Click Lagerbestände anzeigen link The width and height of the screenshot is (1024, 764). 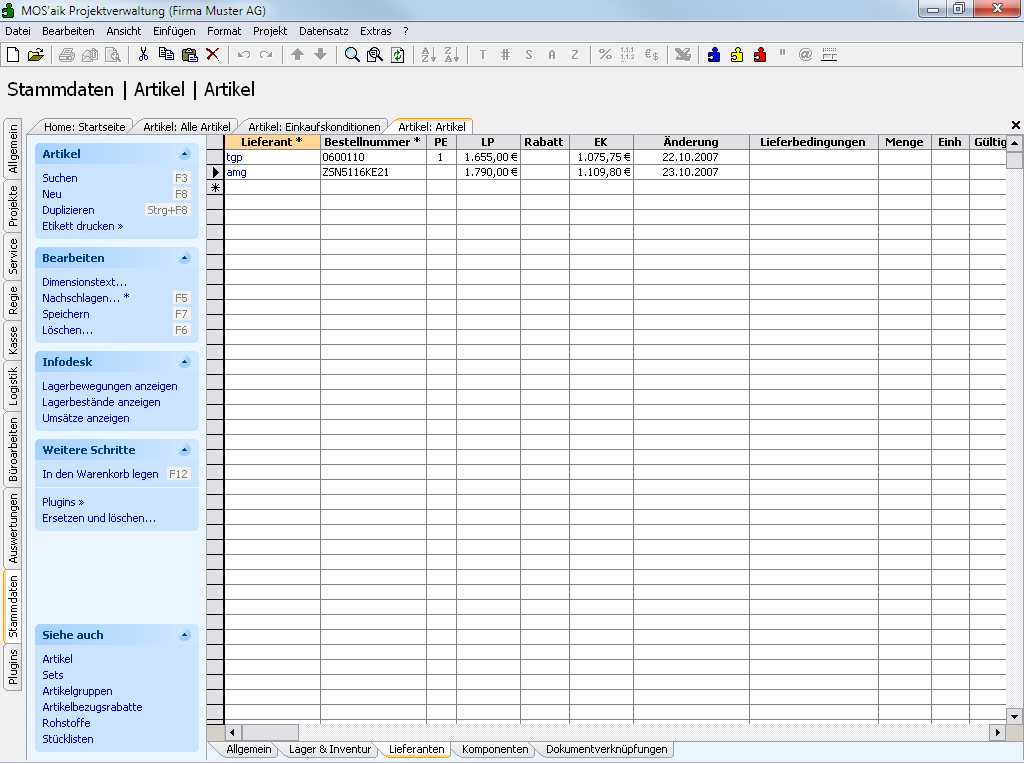(x=101, y=402)
